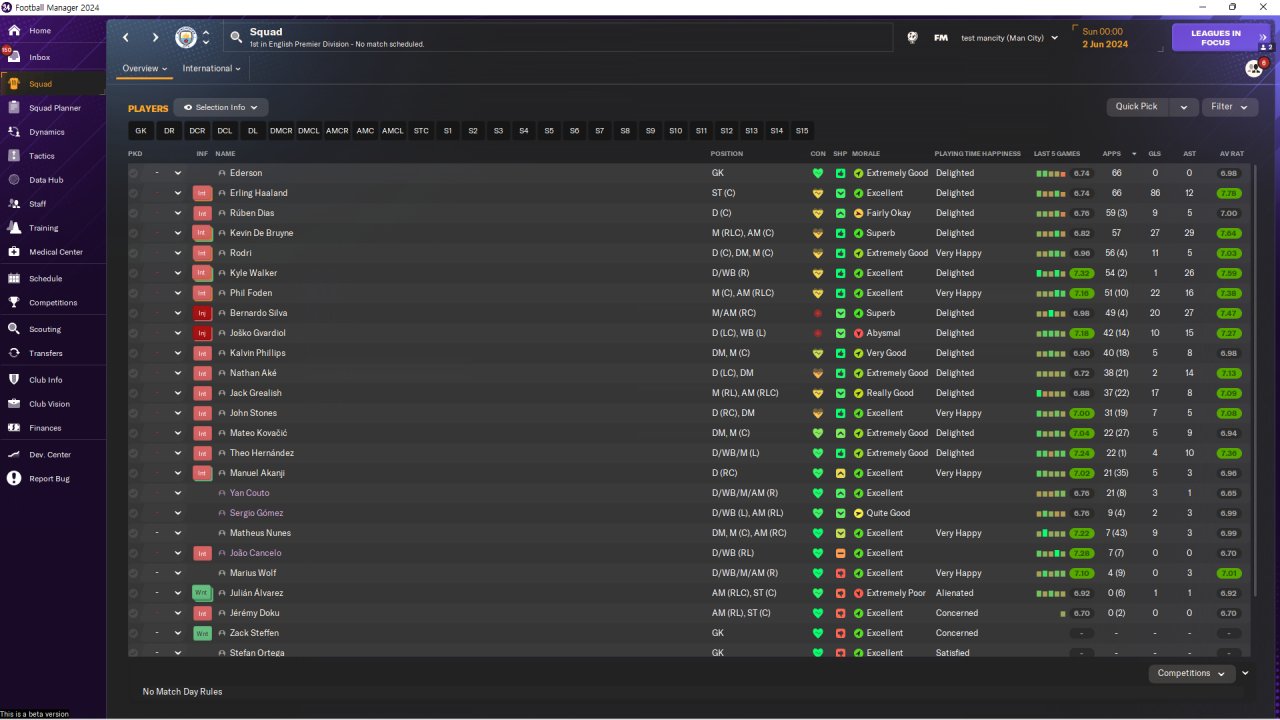This screenshot has width=1280, height=720.
Task: Open the Filter dropdown
Action: tap(1230, 107)
